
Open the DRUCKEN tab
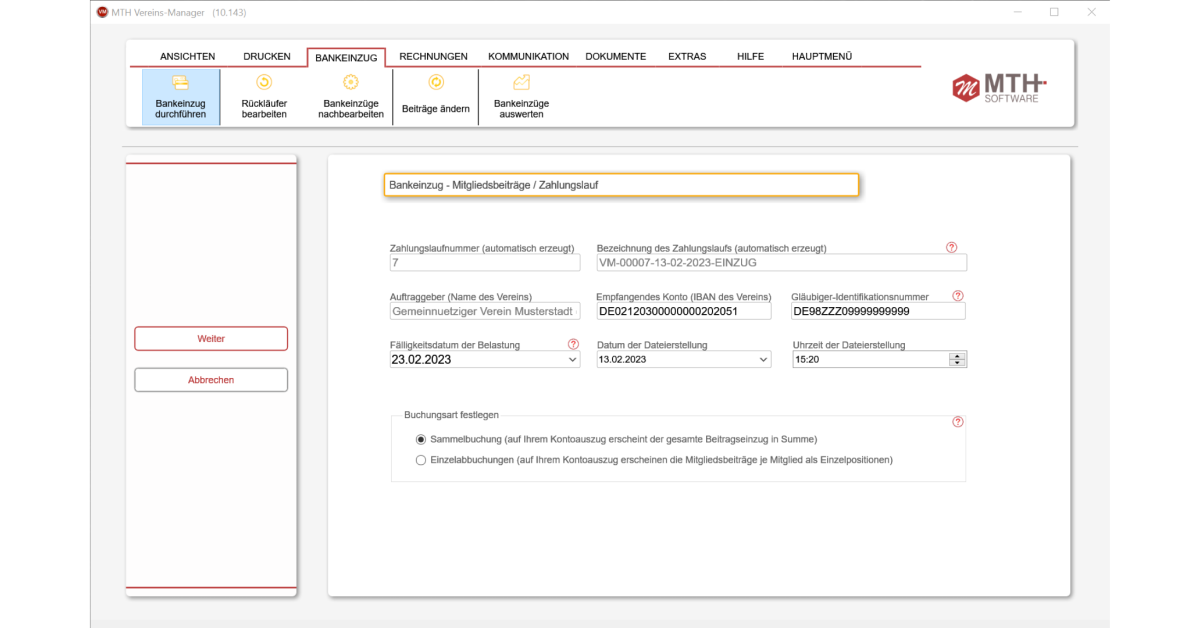point(267,57)
